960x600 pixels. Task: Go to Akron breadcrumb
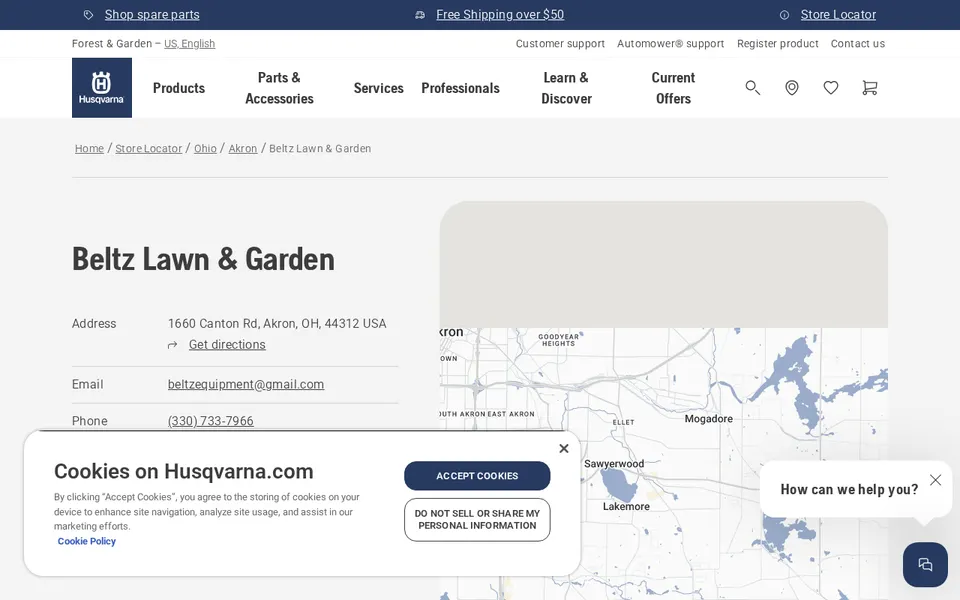click(243, 148)
